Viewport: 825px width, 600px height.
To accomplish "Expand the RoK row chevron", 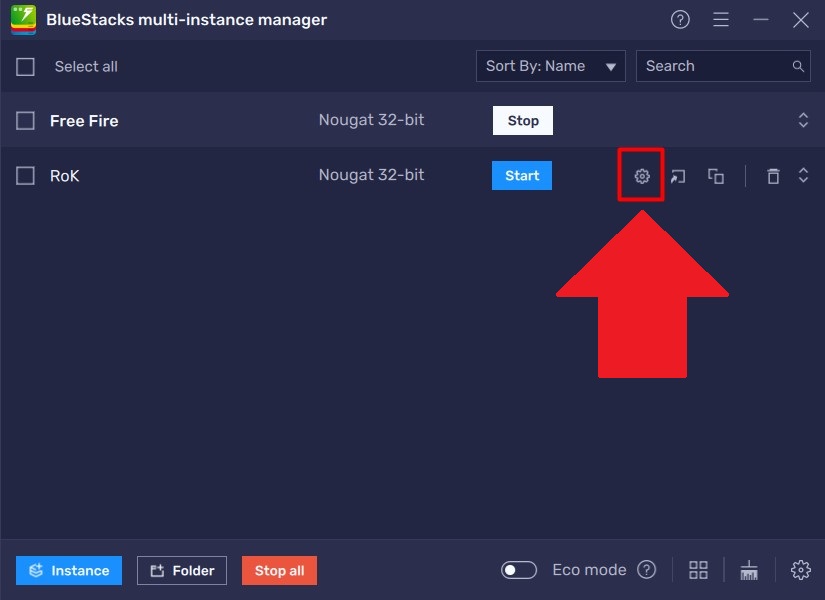I will [x=803, y=175].
